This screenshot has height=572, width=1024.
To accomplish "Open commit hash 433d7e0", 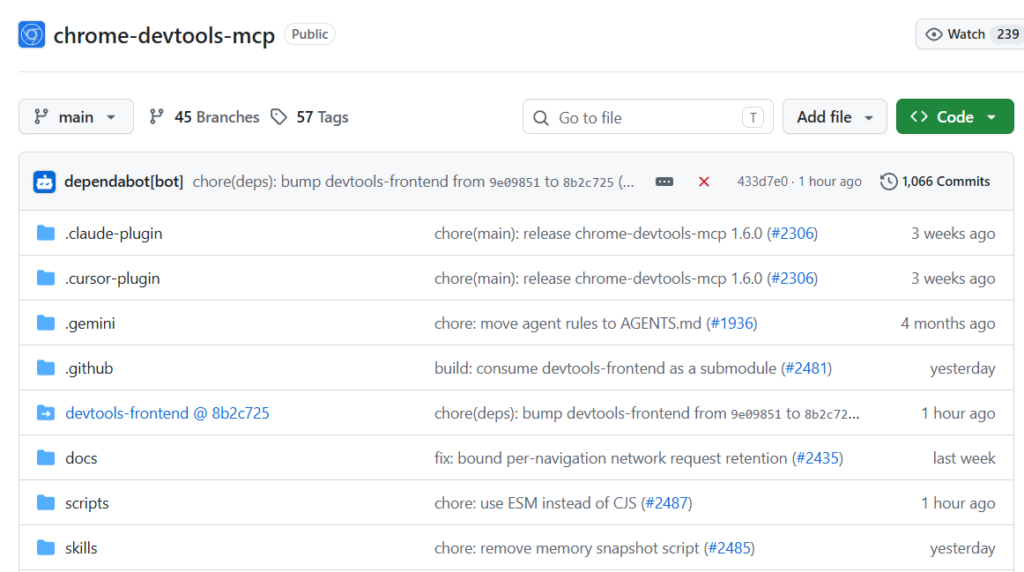I will point(762,182).
